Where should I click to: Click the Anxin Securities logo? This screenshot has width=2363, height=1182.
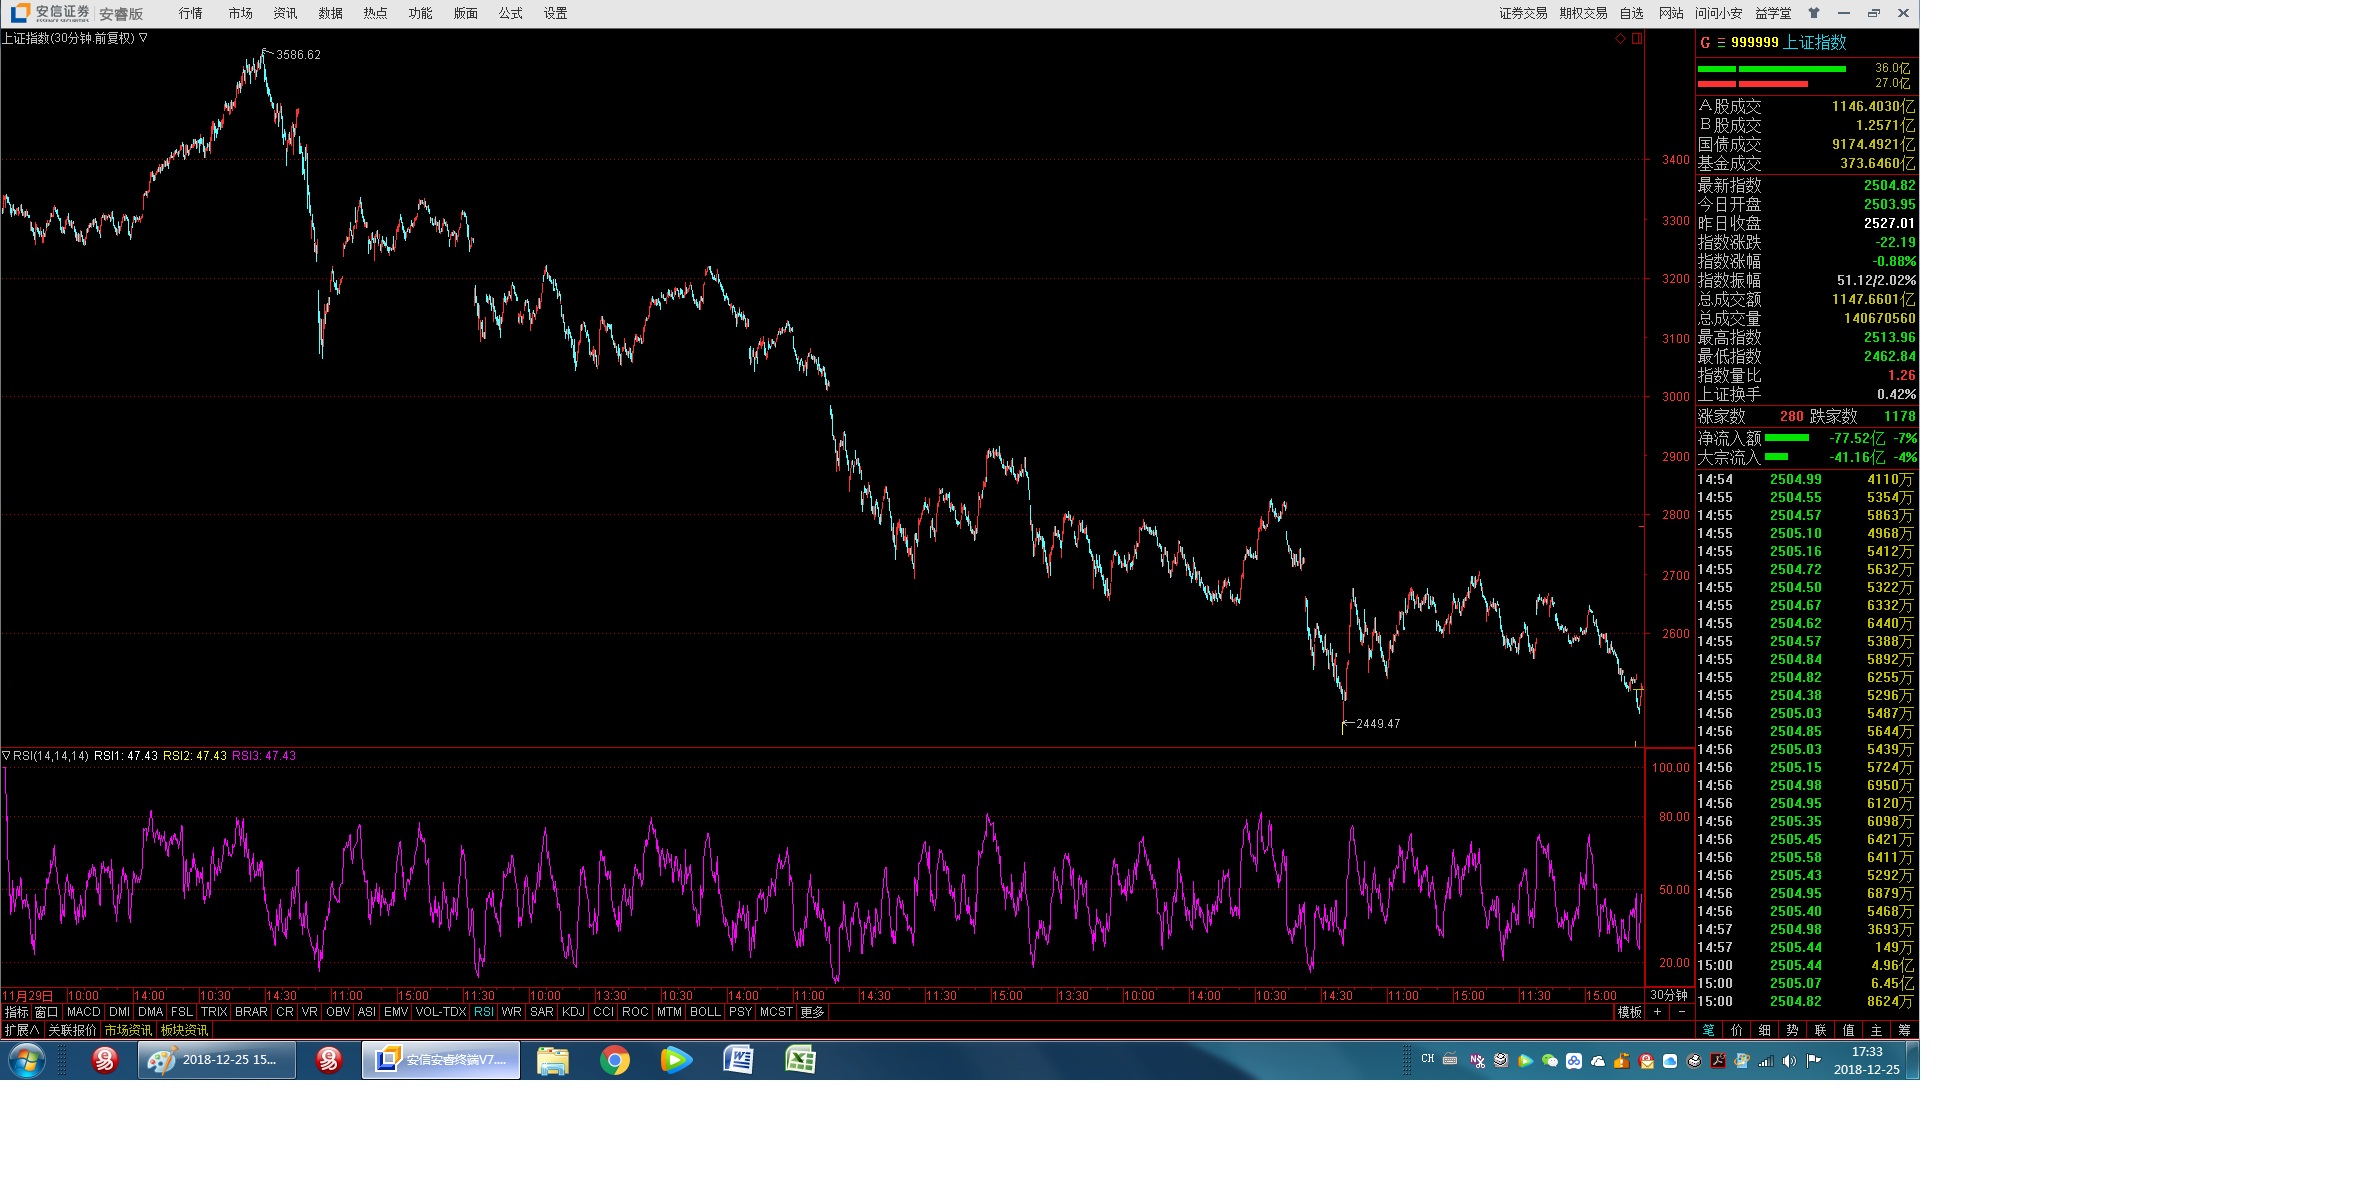click(x=50, y=13)
